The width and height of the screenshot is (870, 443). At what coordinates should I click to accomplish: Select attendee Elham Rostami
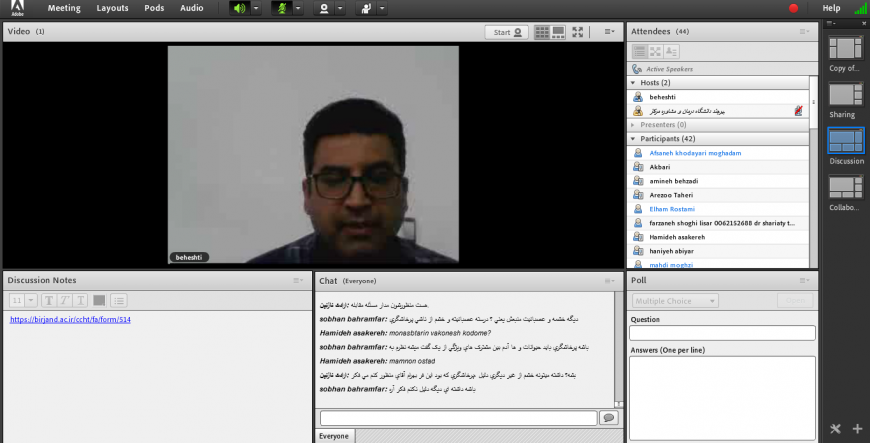click(x=718, y=209)
